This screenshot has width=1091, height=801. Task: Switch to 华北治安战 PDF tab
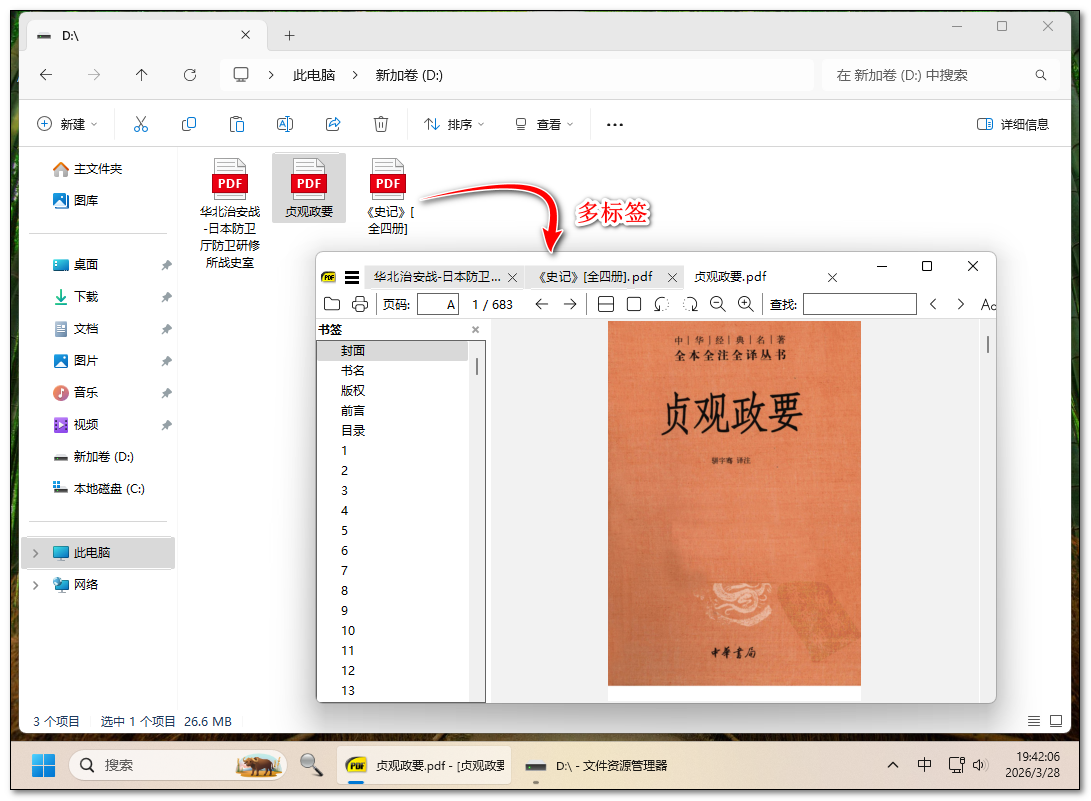pos(436,277)
